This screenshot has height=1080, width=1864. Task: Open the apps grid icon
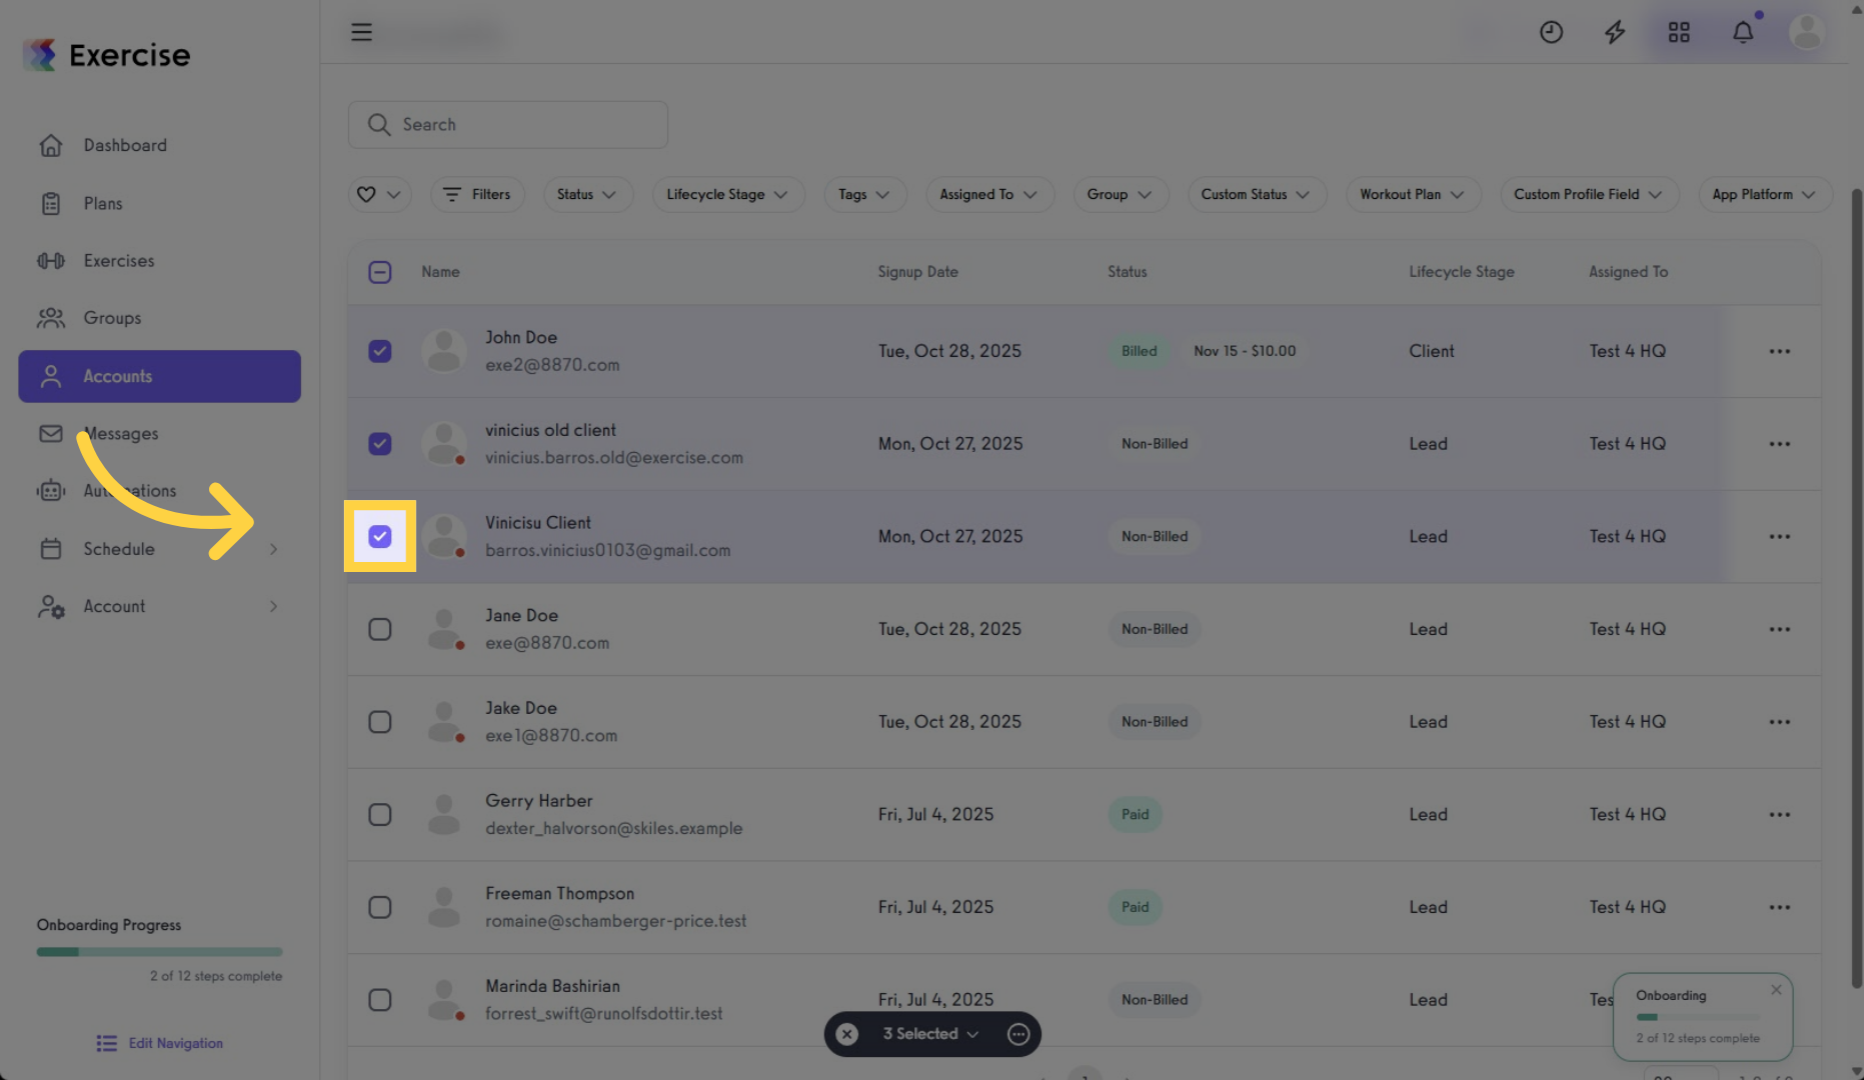[x=1678, y=32]
